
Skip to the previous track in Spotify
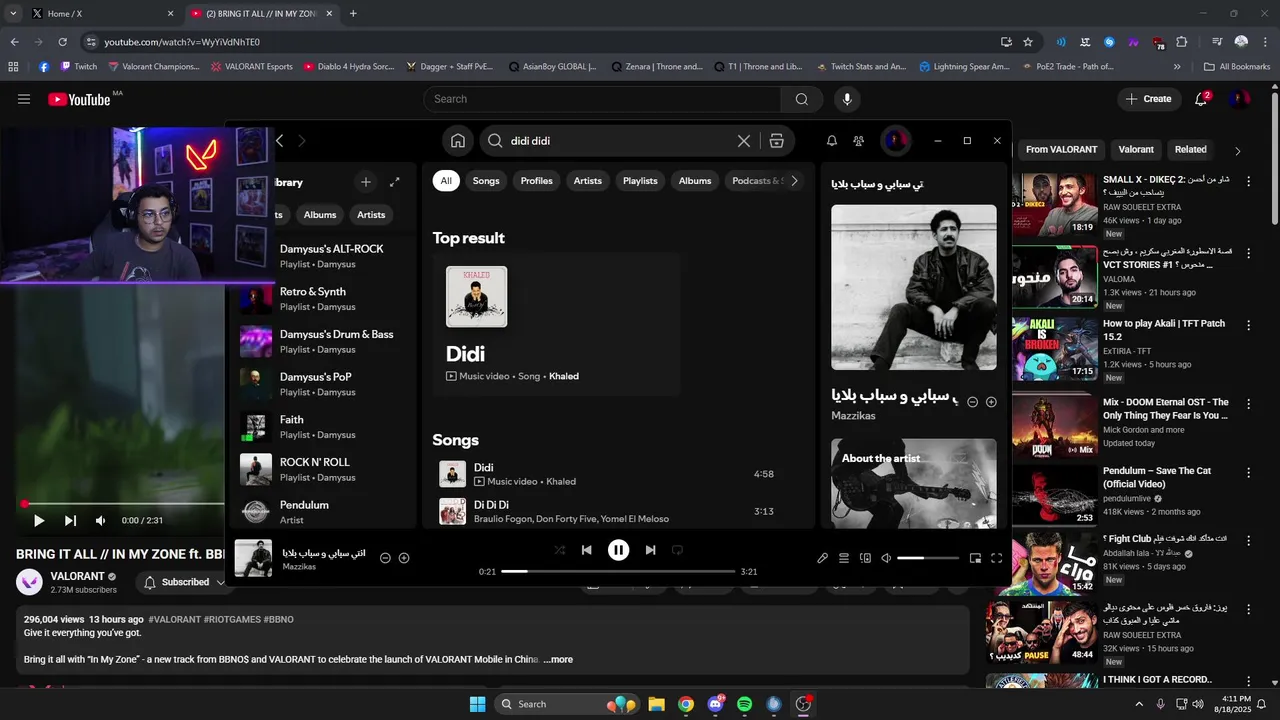point(587,550)
